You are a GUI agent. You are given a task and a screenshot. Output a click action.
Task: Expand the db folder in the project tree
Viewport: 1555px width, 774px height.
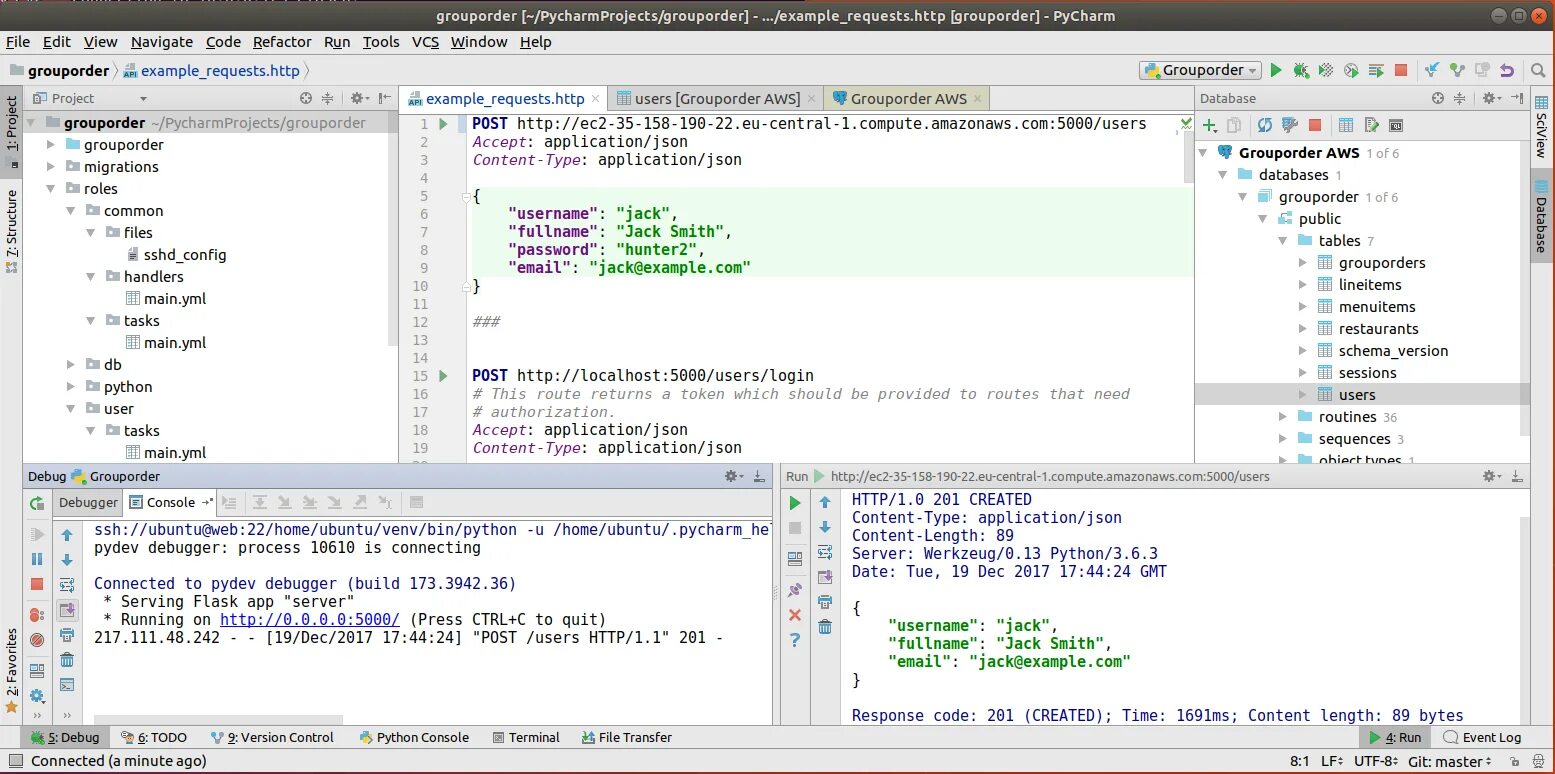71,365
